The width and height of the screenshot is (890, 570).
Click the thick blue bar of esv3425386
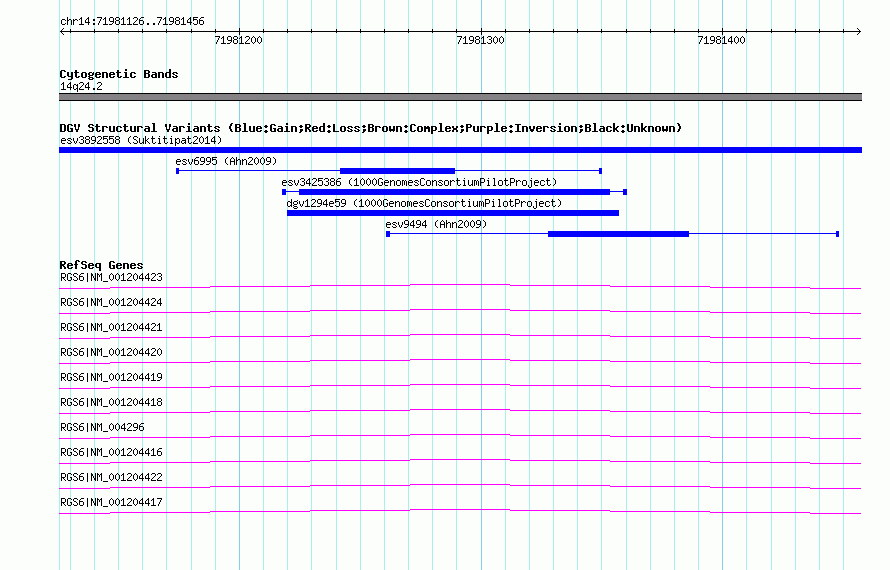[454, 192]
